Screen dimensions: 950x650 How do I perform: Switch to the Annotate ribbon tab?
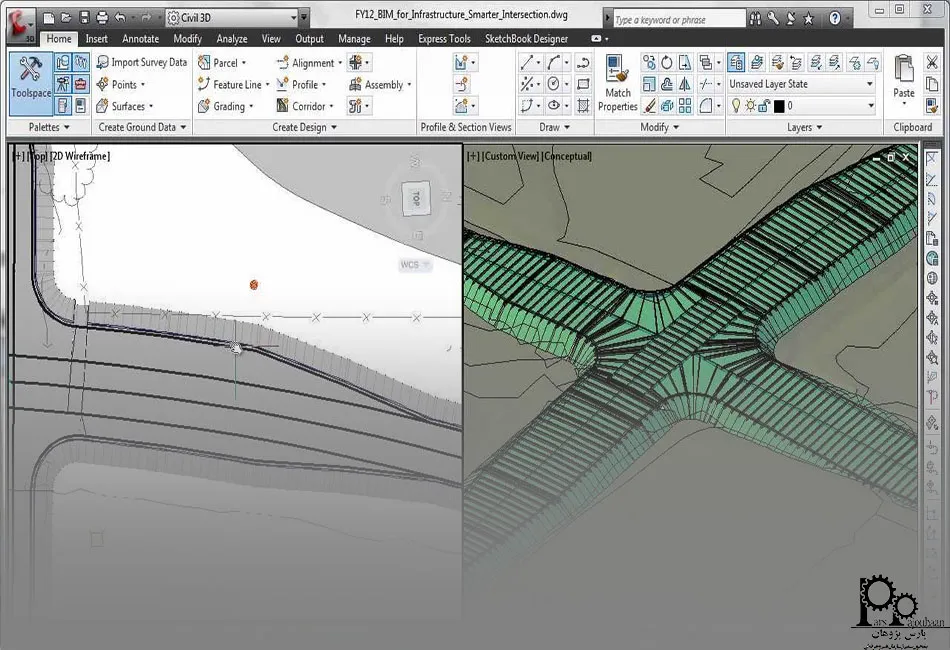tap(140, 38)
